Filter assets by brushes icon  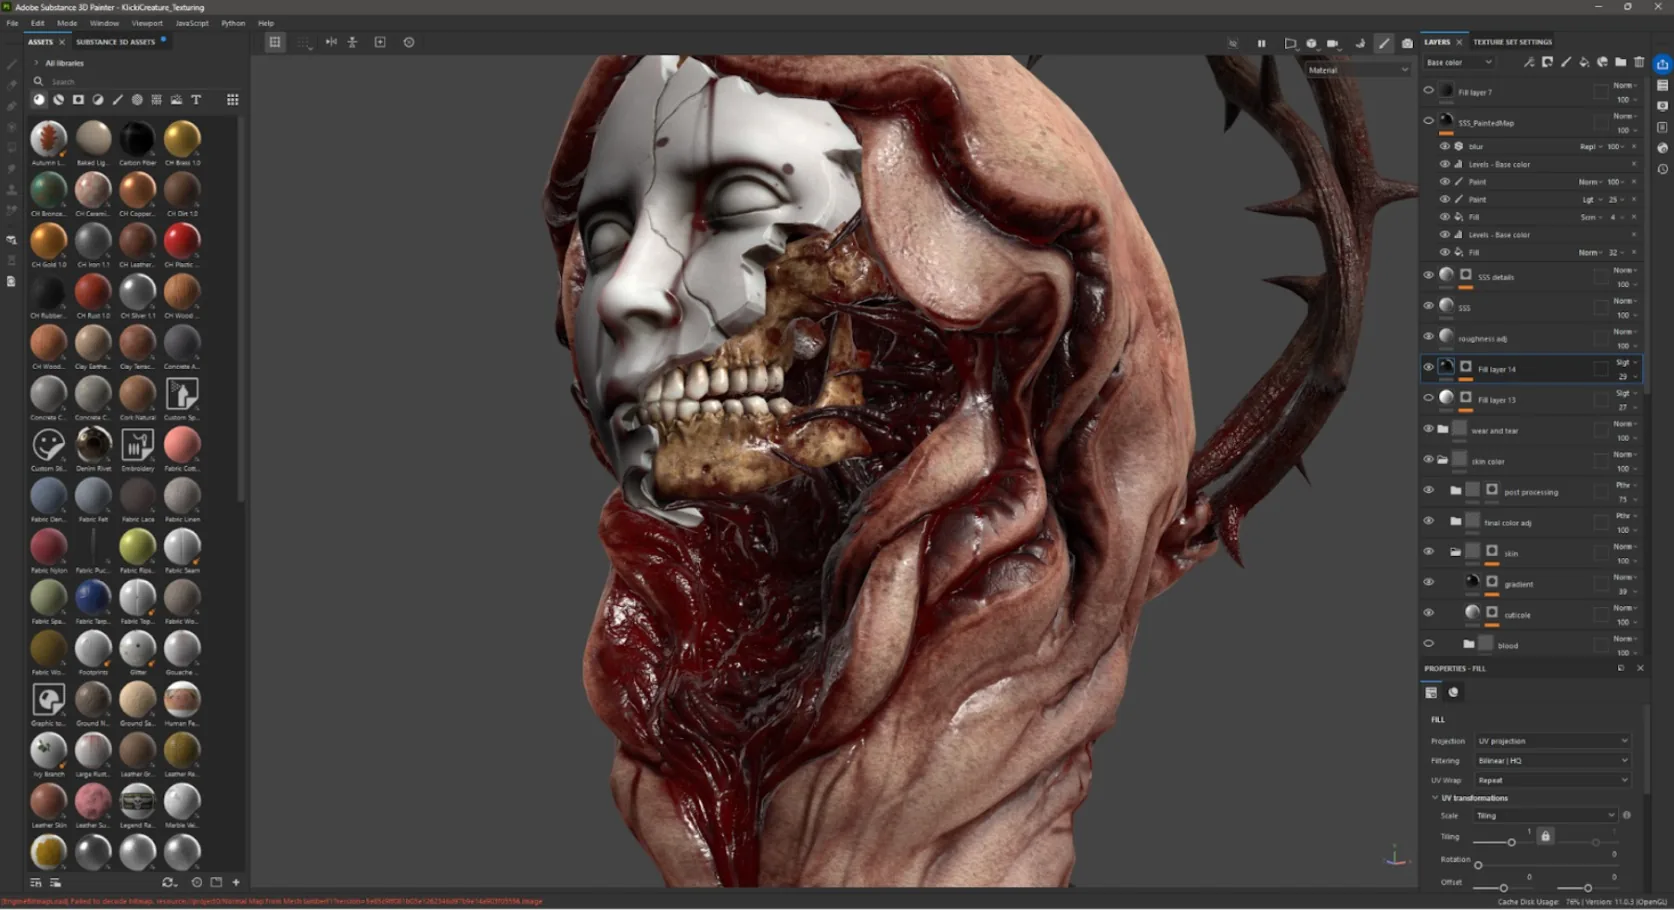pyautogui.click(x=117, y=100)
